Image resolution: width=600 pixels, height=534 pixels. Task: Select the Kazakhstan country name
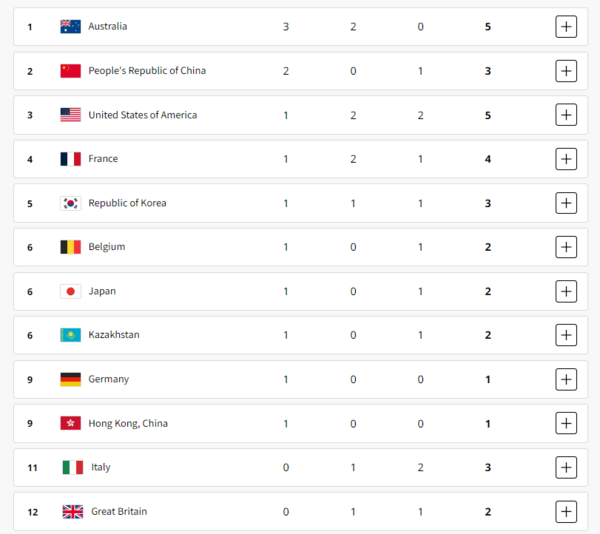114,335
